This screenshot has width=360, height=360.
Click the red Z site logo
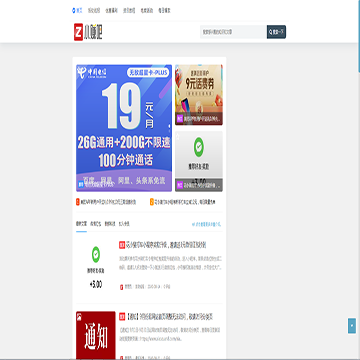(78, 33)
